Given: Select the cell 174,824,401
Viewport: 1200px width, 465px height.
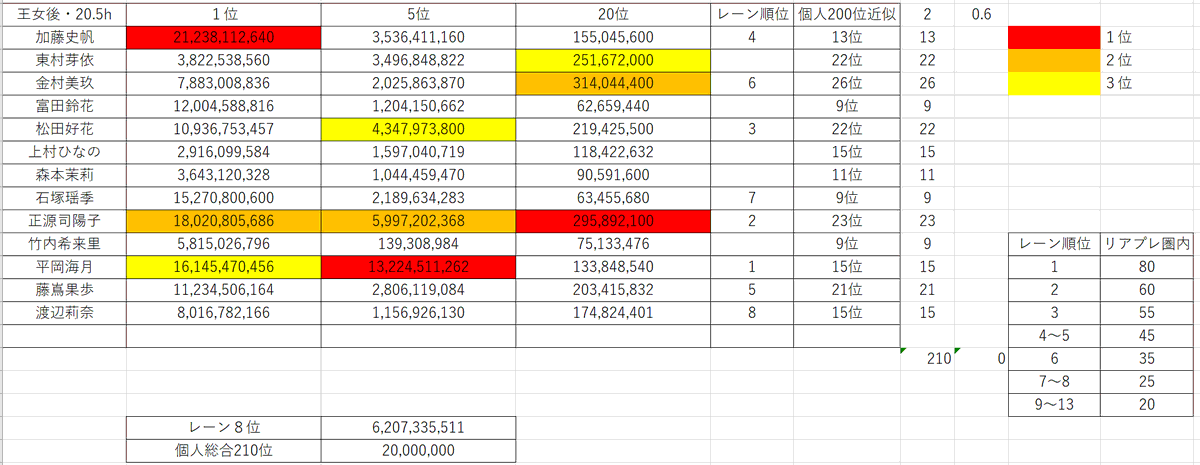Looking at the screenshot, I should click(x=613, y=313).
